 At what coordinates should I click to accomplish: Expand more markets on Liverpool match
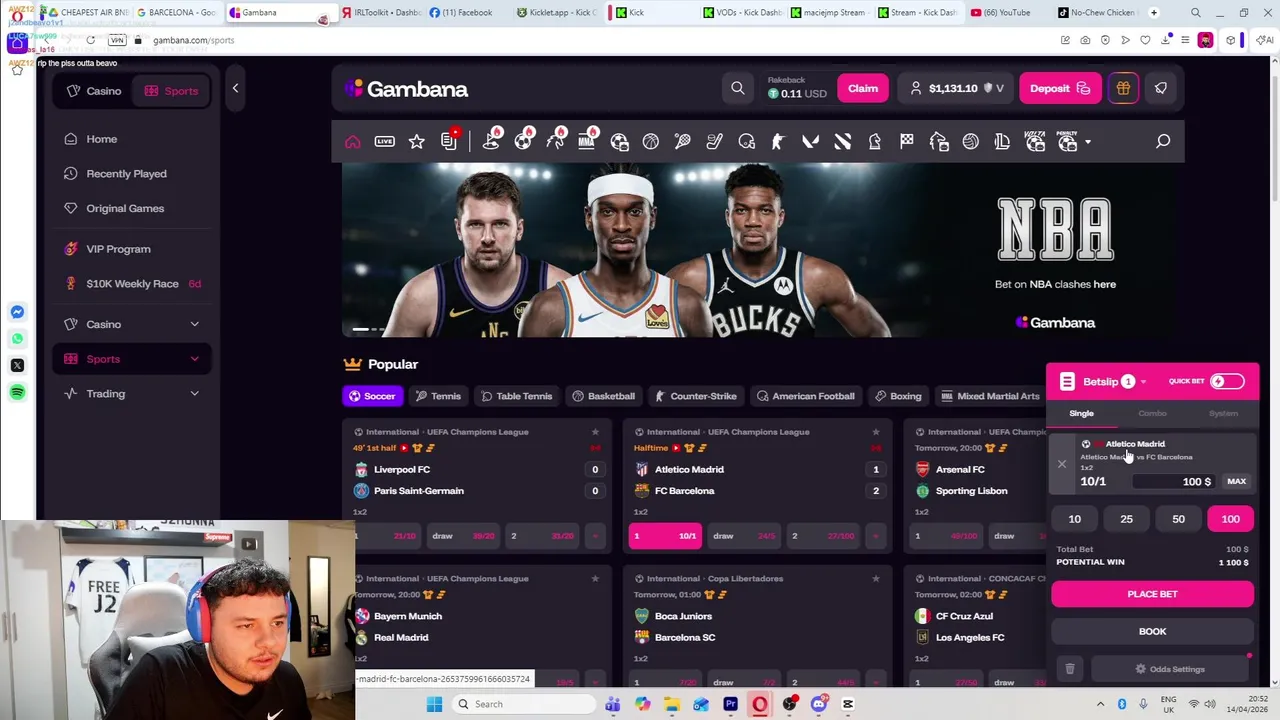(595, 536)
